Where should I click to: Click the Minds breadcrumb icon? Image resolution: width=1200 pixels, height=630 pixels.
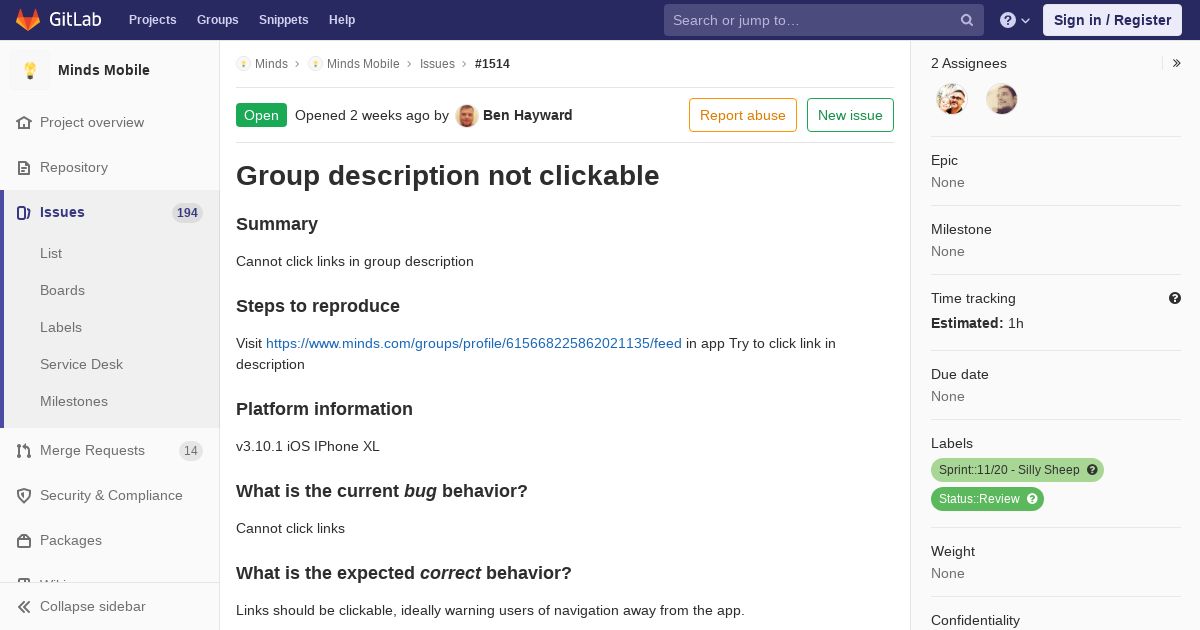click(243, 63)
